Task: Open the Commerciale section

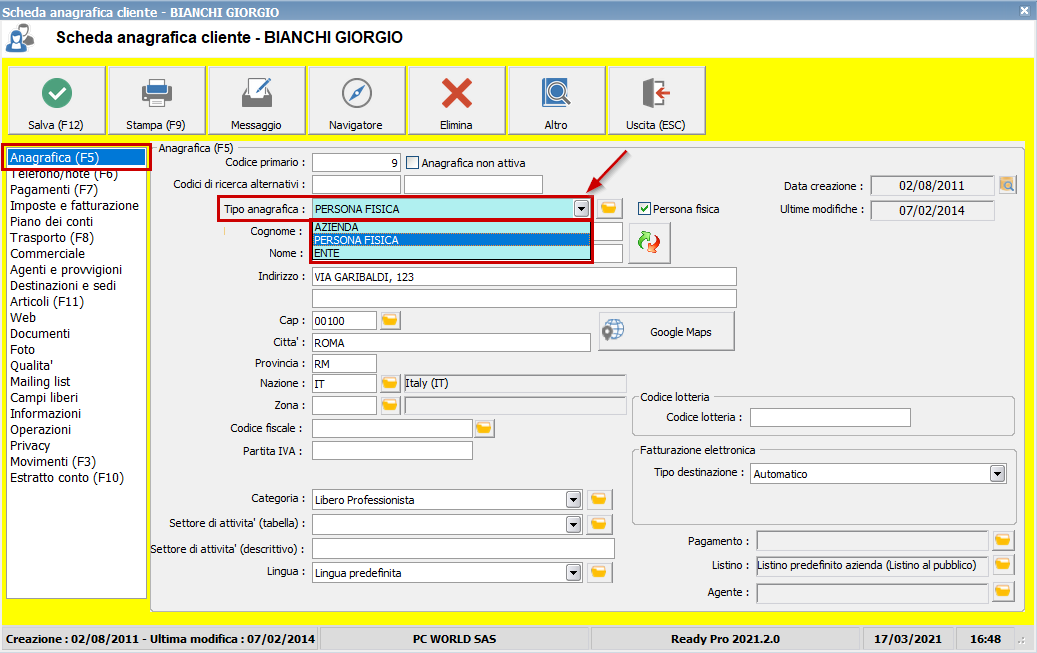Action: (48, 253)
